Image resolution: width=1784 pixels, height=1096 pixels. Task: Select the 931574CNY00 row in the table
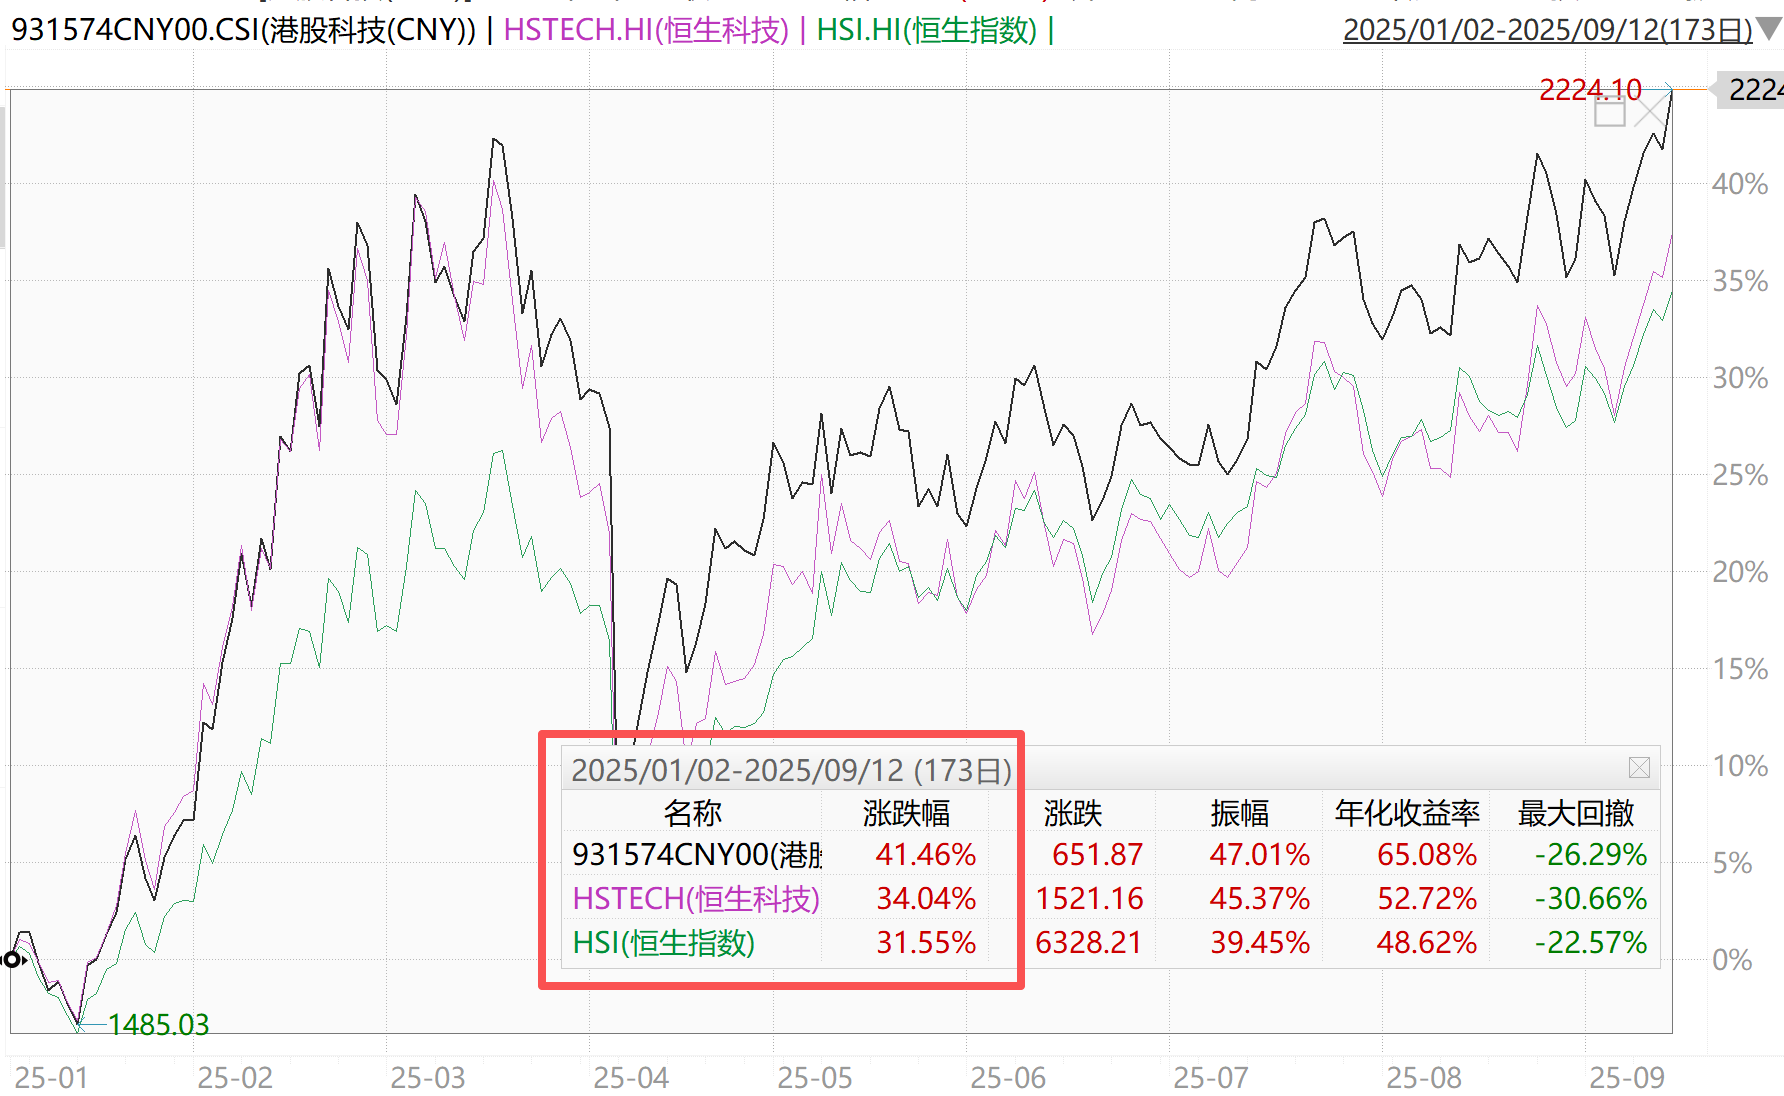(696, 855)
